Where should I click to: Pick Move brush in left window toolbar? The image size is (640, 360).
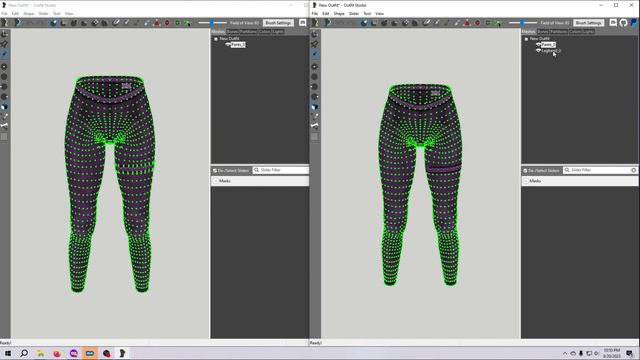point(95,23)
